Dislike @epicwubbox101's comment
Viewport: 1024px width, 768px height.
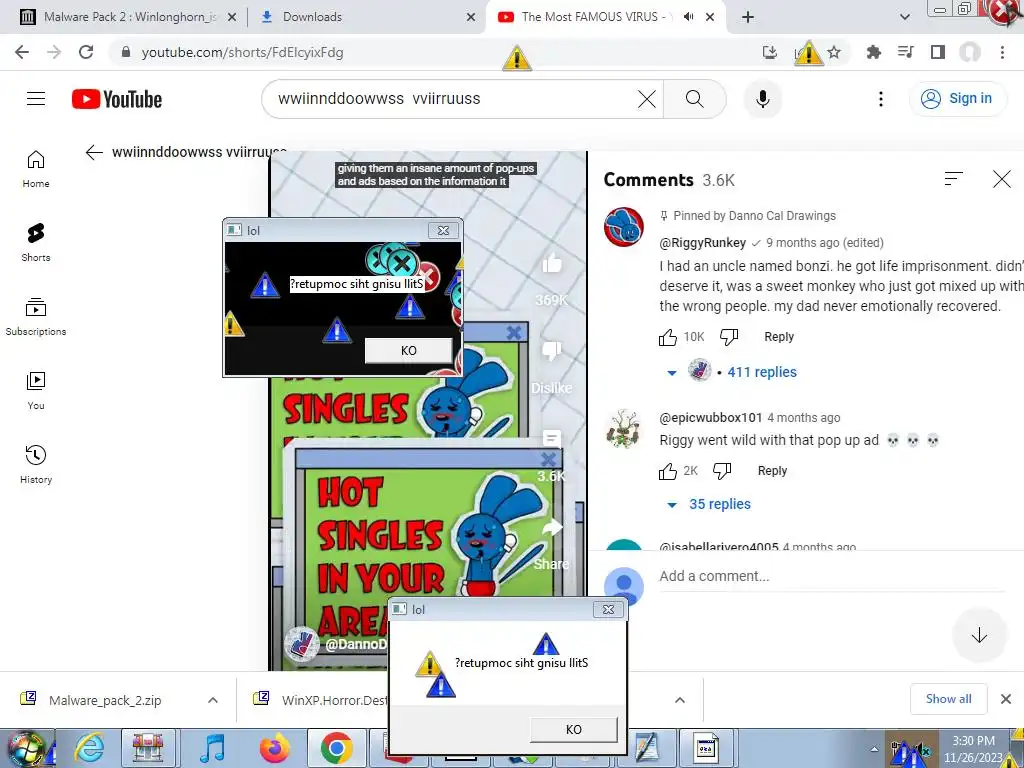722,471
